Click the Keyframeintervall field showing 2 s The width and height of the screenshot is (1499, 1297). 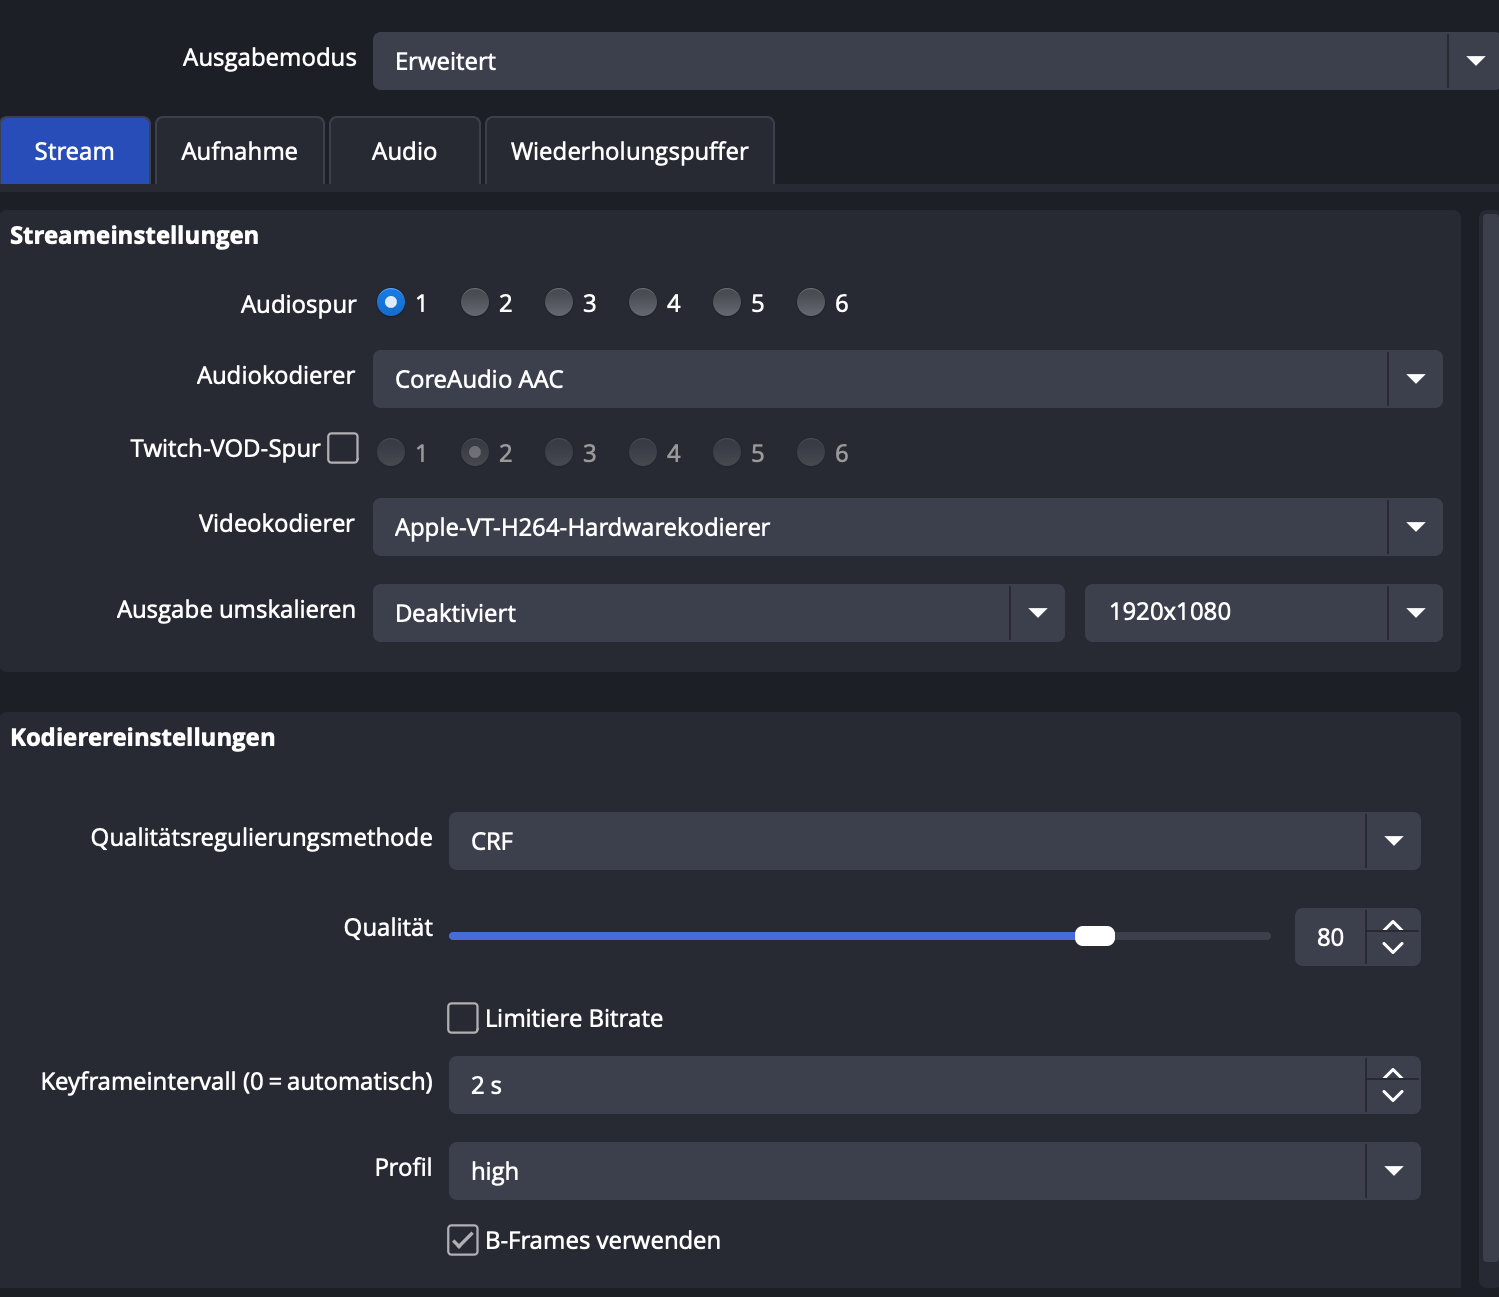pyautogui.click(x=907, y=1085)
